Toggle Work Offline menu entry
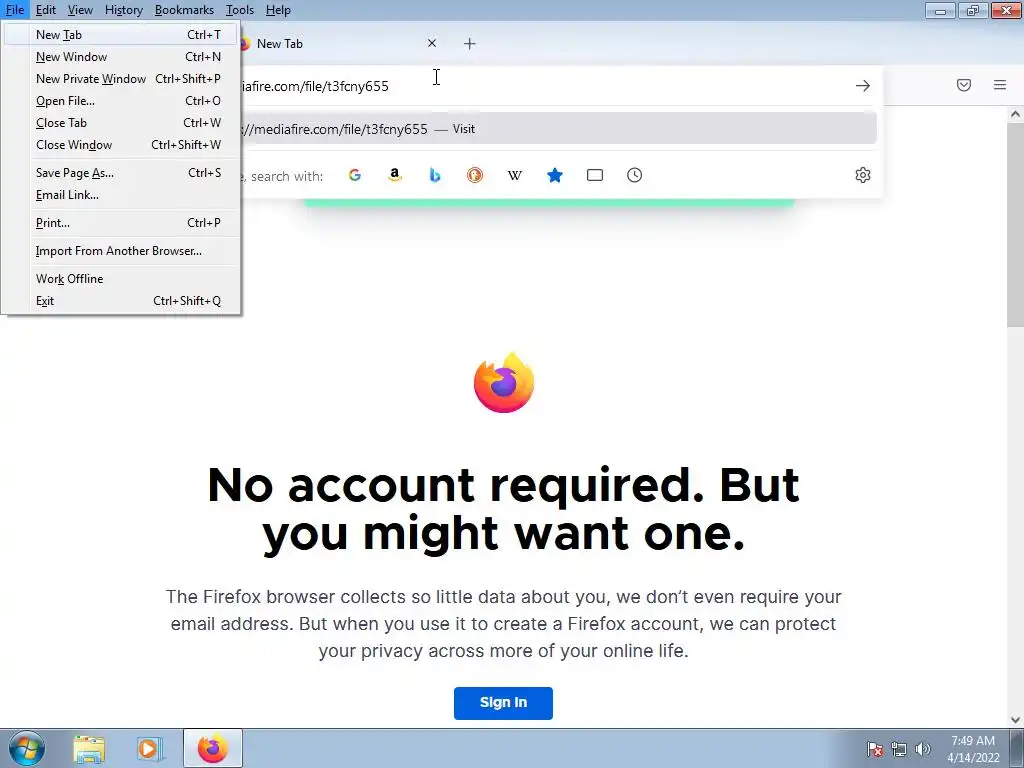The image size is (1024, 768). tap(121, 279)
